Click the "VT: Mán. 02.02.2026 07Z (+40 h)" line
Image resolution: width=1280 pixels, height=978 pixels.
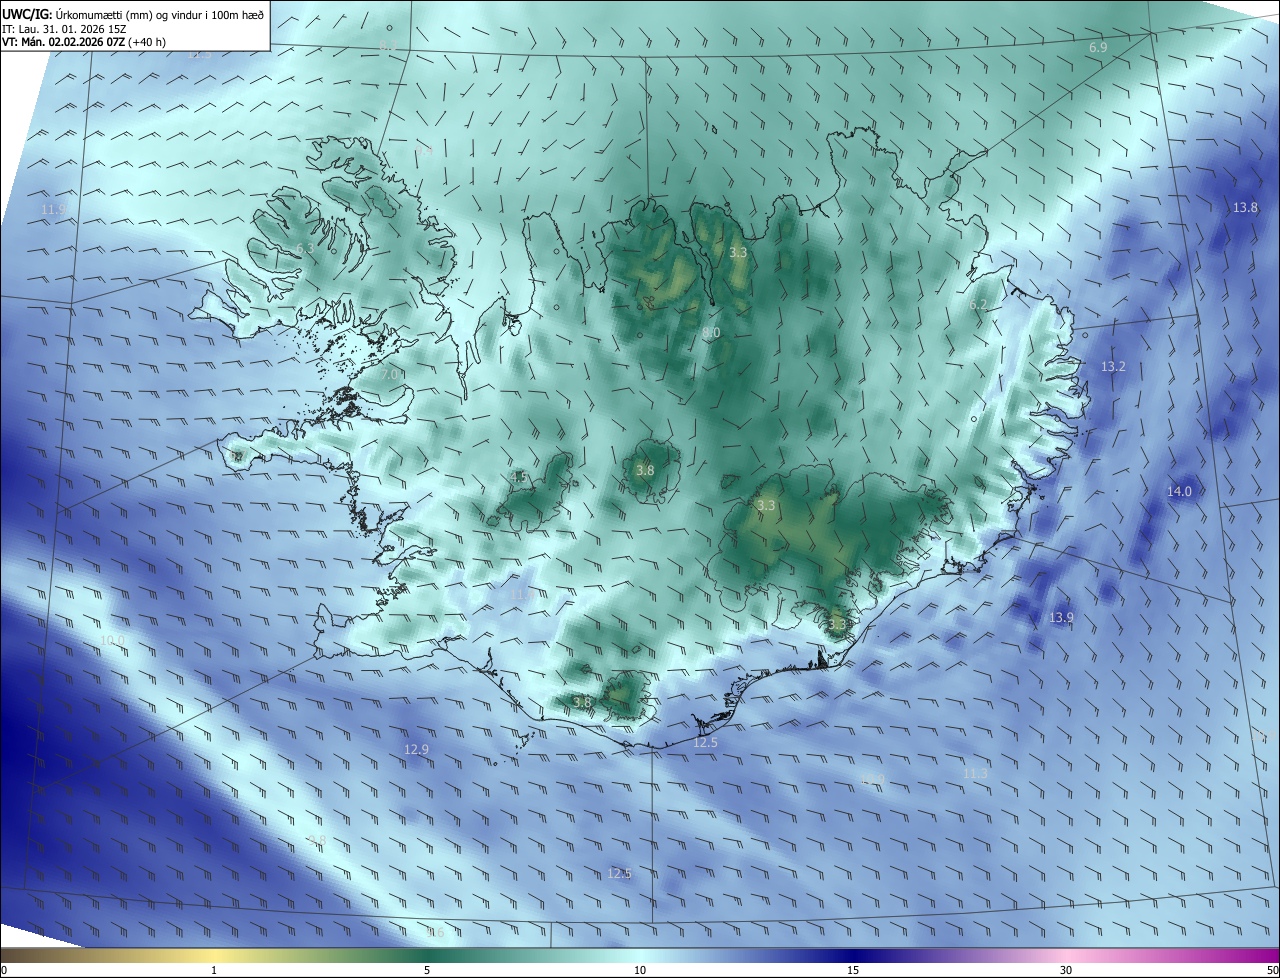coord(84,42)
